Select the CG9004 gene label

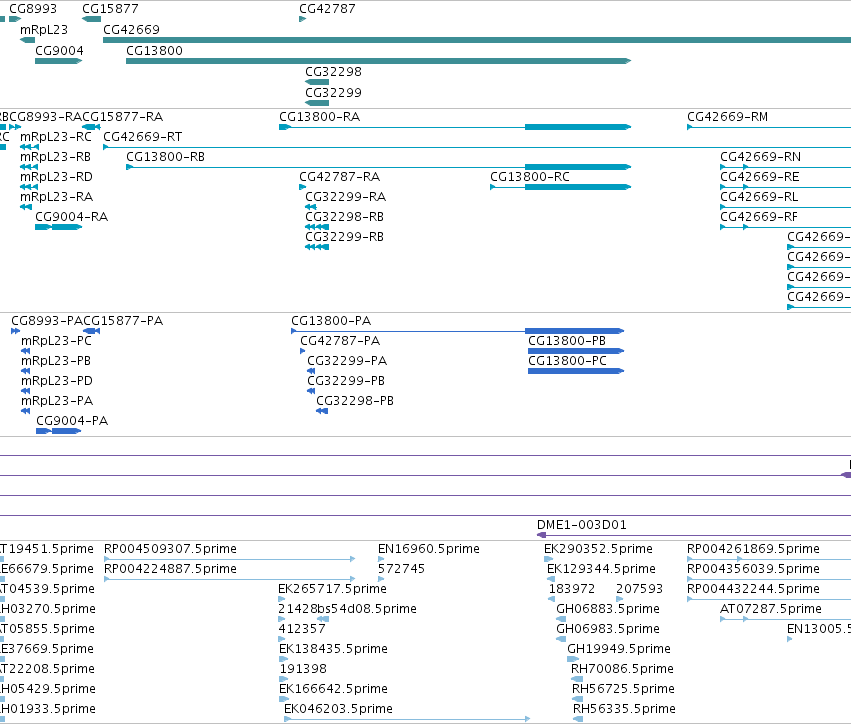coord(59,50)
